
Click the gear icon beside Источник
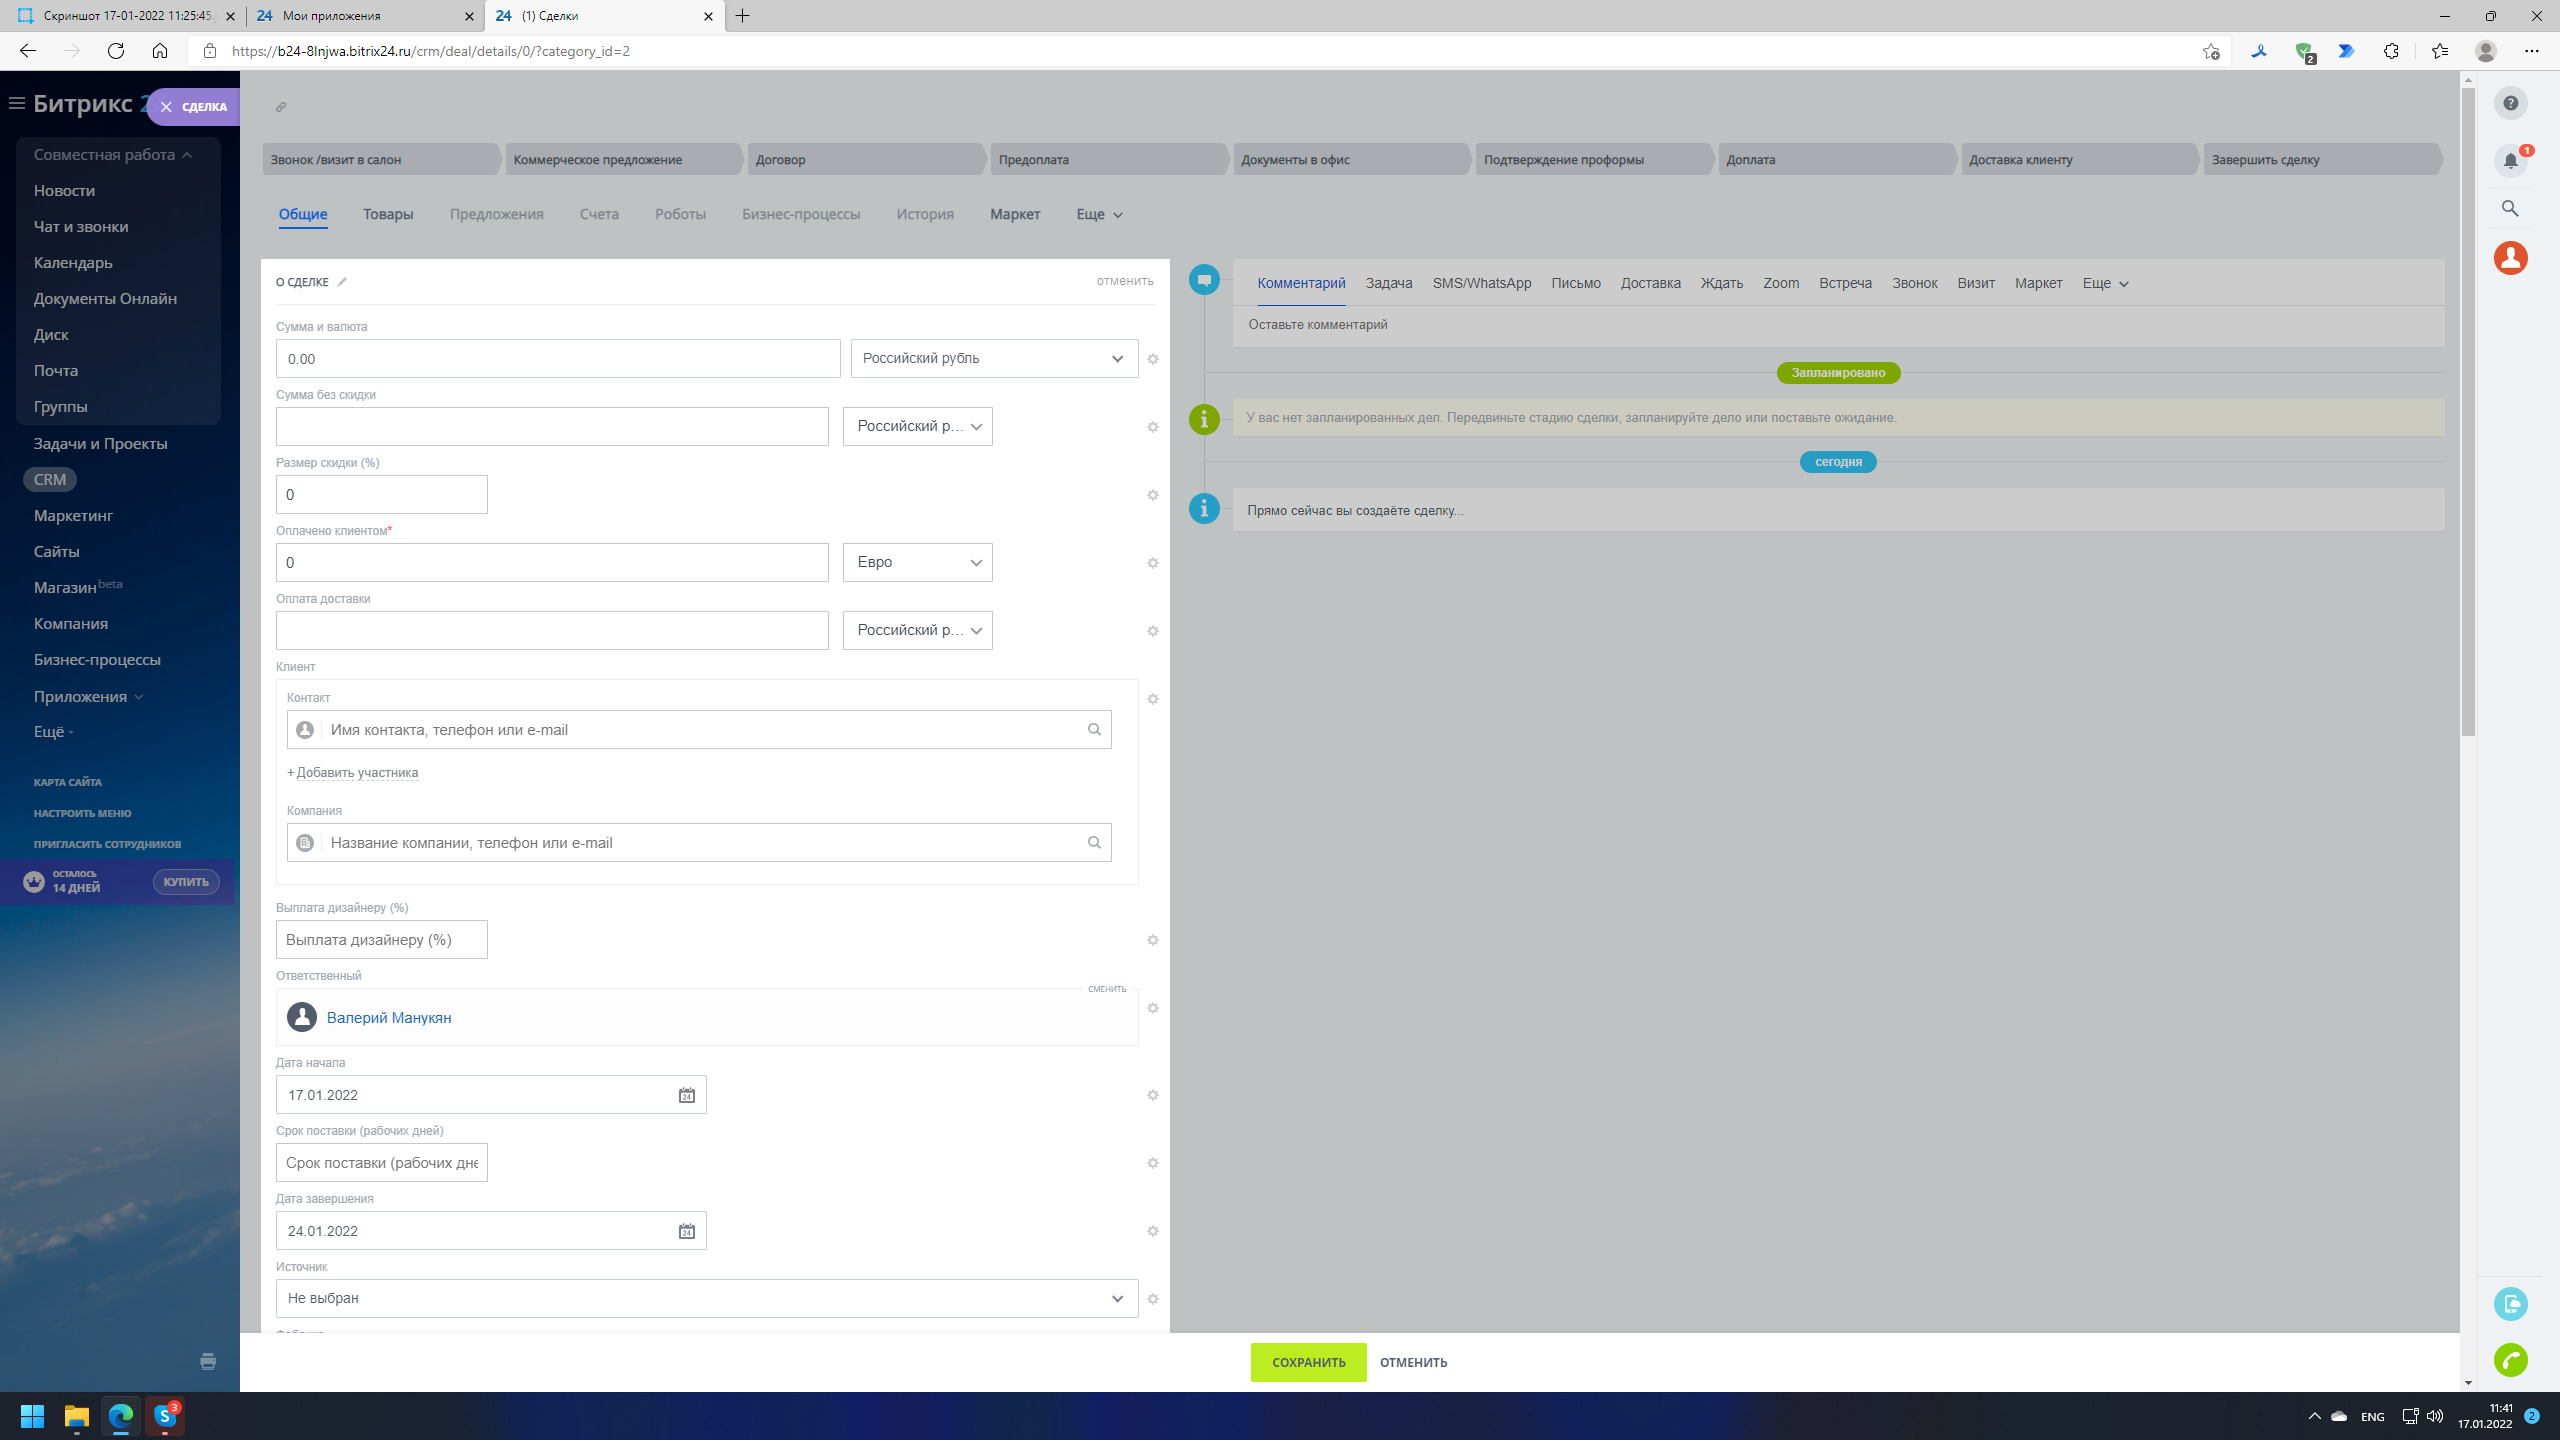tap(1153, 1299)
